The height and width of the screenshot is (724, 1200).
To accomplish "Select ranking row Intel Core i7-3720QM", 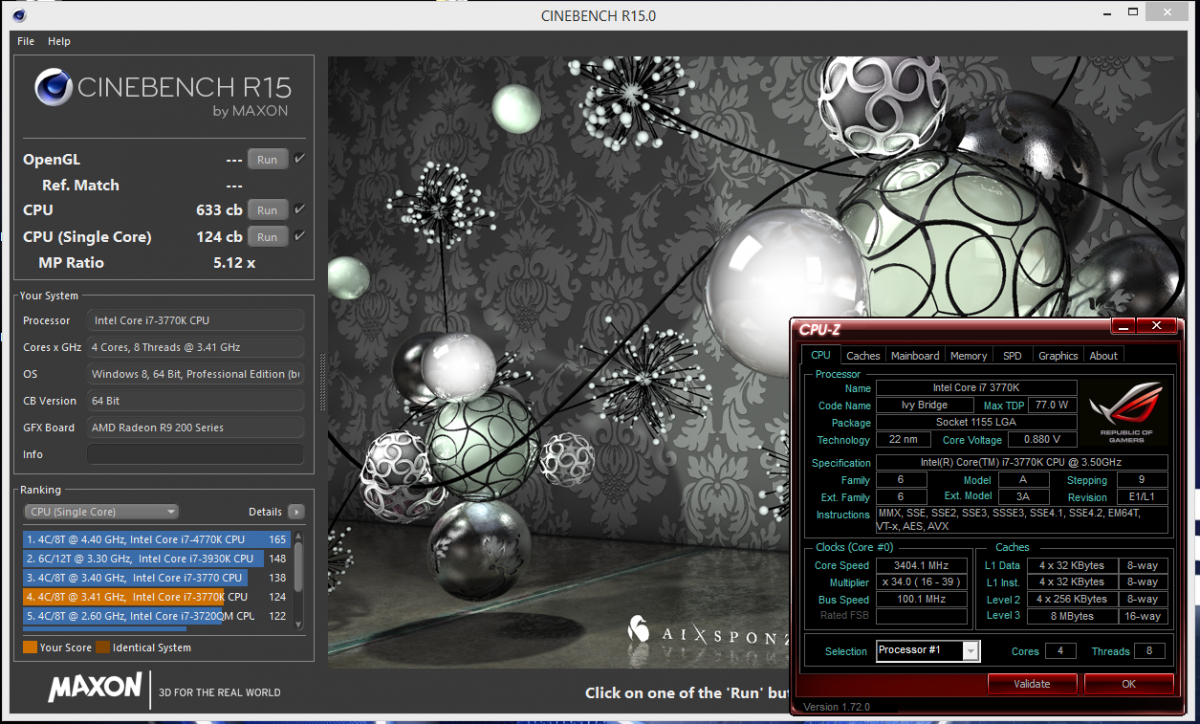I will coord(157,616).
